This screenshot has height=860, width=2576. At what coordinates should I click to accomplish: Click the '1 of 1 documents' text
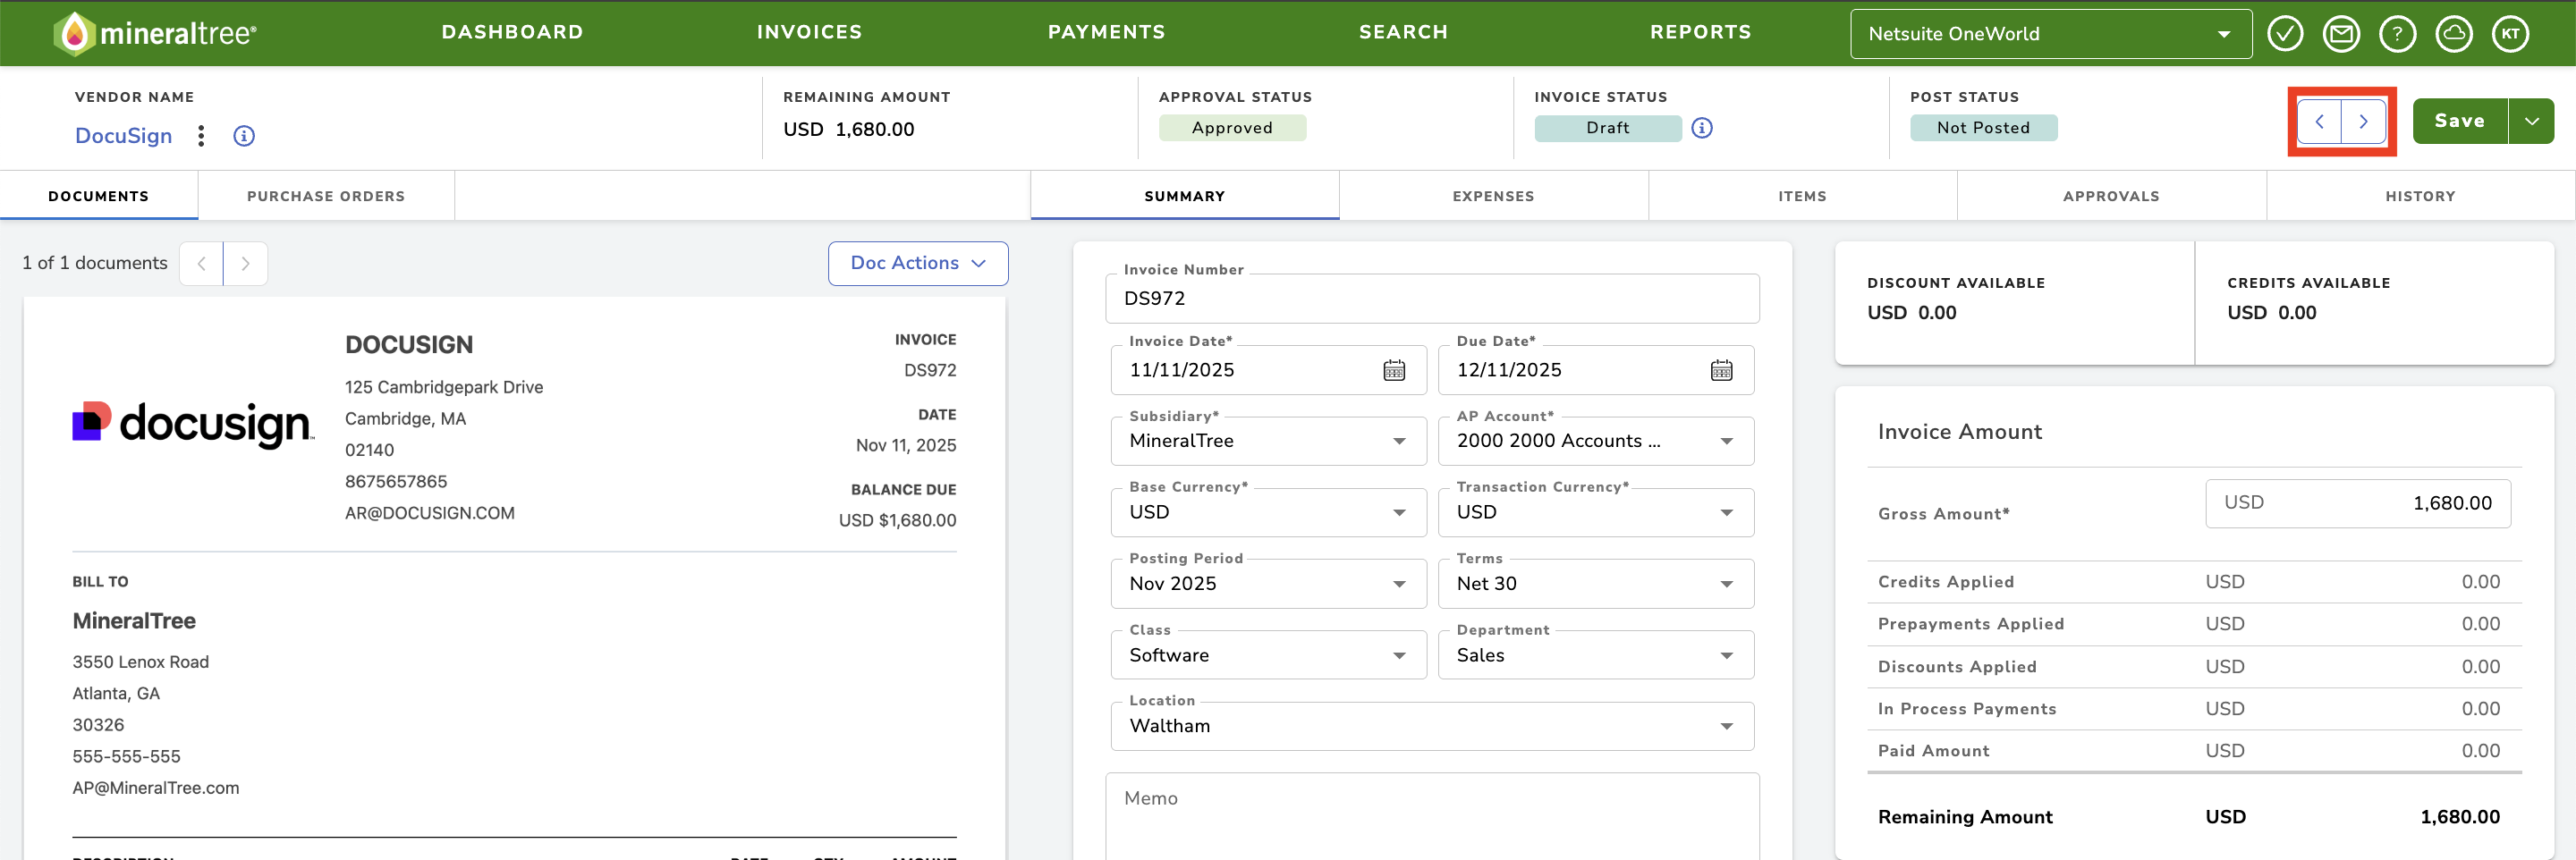95,263
